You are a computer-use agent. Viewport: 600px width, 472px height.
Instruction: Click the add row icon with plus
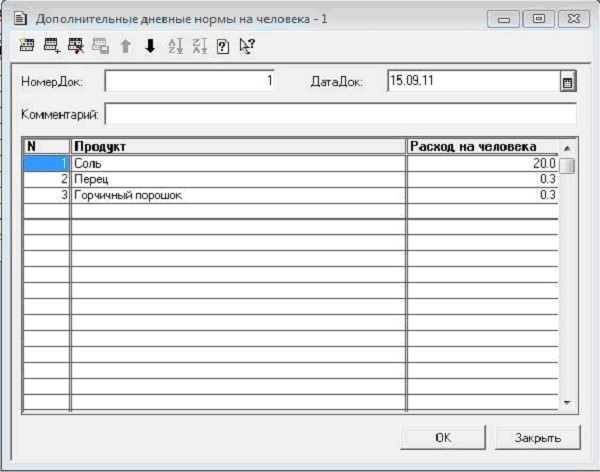(51, 45)
